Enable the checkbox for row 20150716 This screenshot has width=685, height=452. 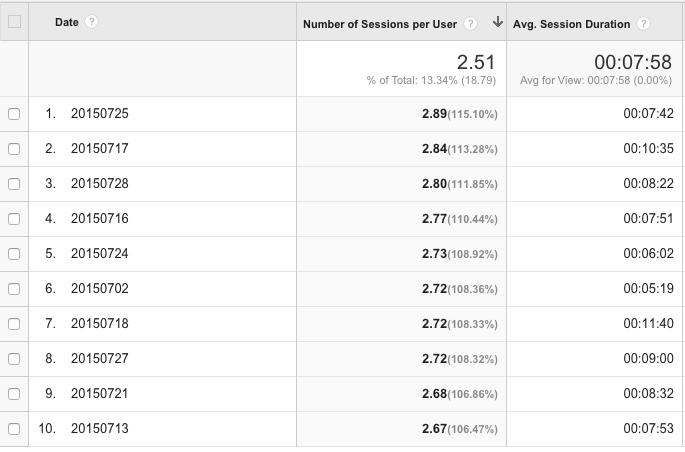pyautogui.click(x=14, y=219)
